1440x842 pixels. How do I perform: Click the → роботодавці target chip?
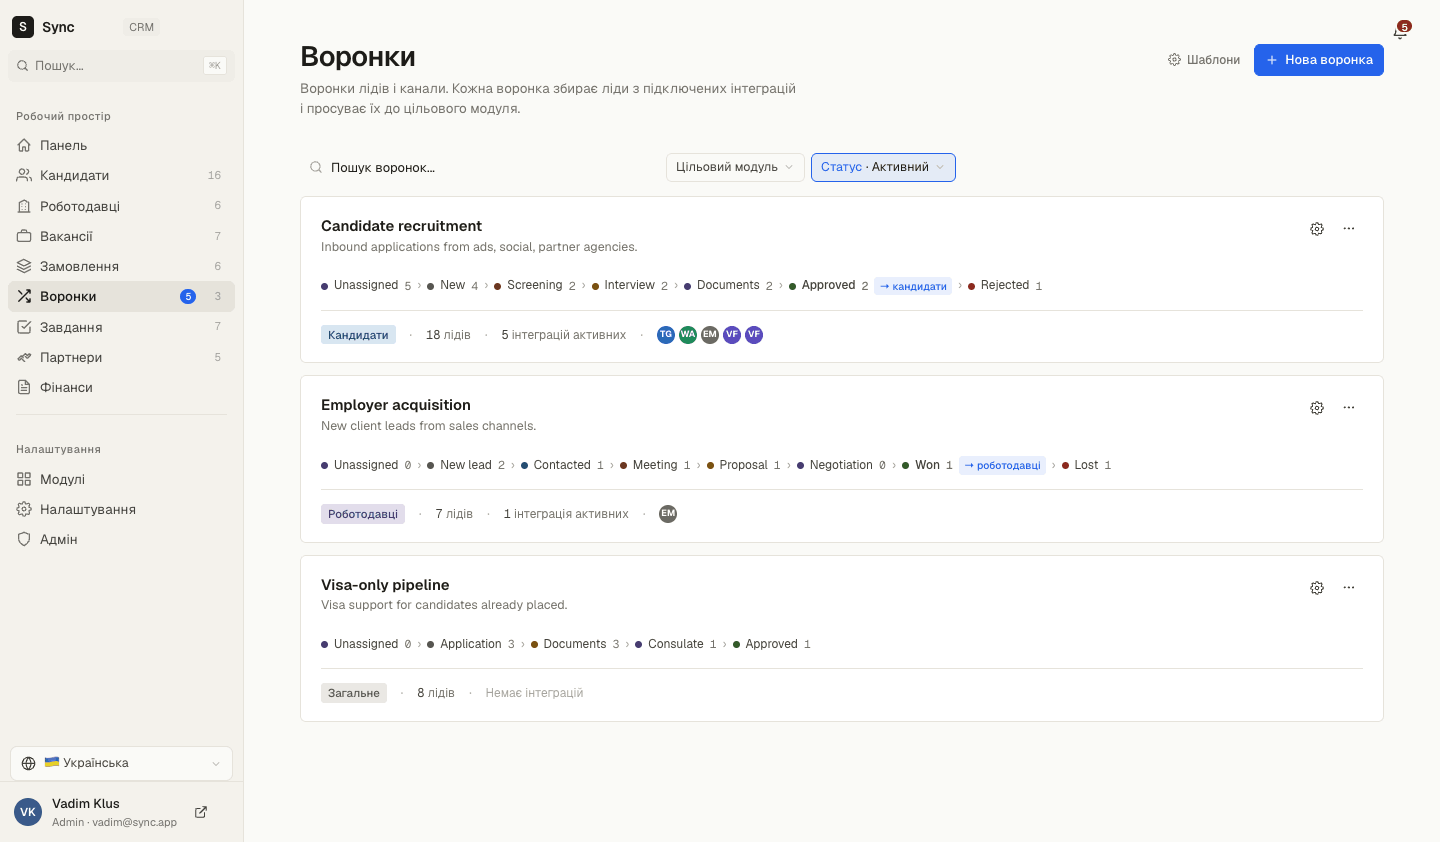tap(1002, 465)
